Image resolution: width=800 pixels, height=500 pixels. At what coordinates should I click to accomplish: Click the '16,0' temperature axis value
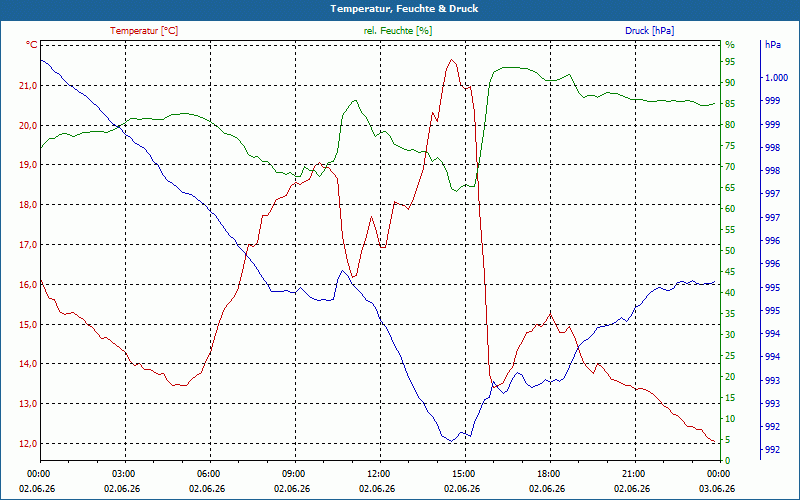[x=29, y=285]
